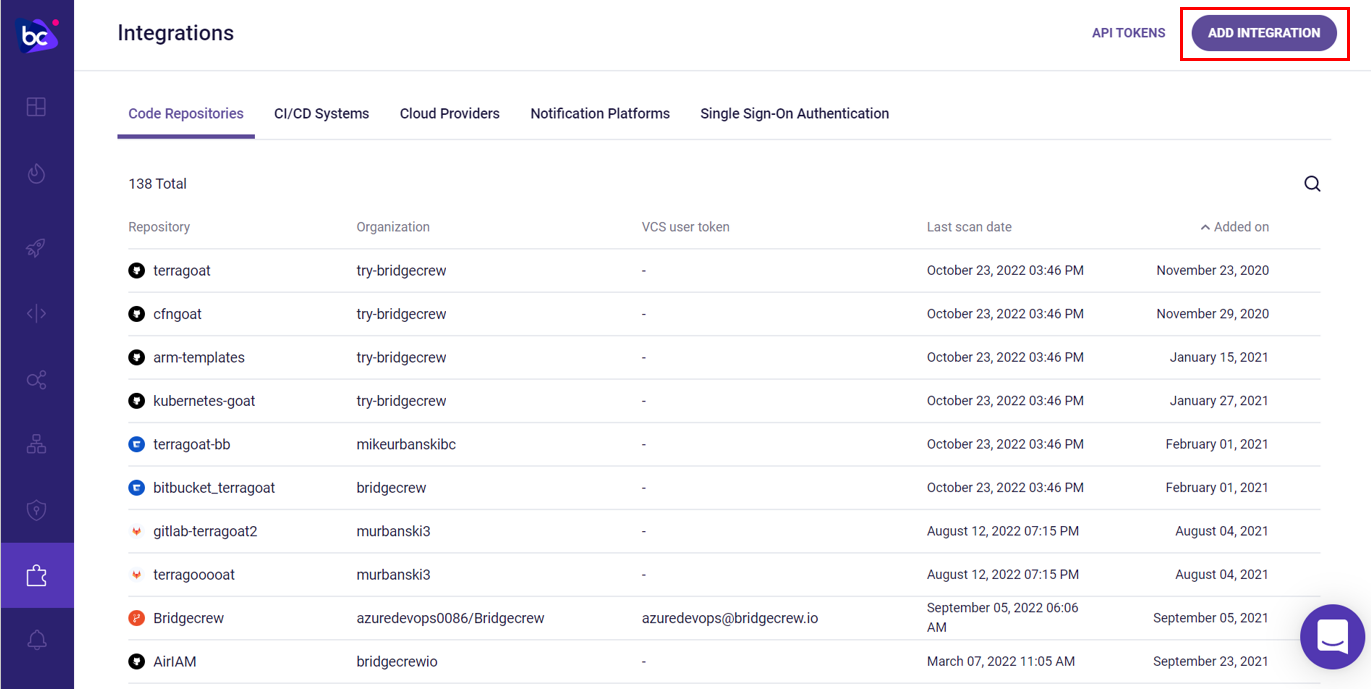
Task: Click the Repository column header
Action: point(159,227)
